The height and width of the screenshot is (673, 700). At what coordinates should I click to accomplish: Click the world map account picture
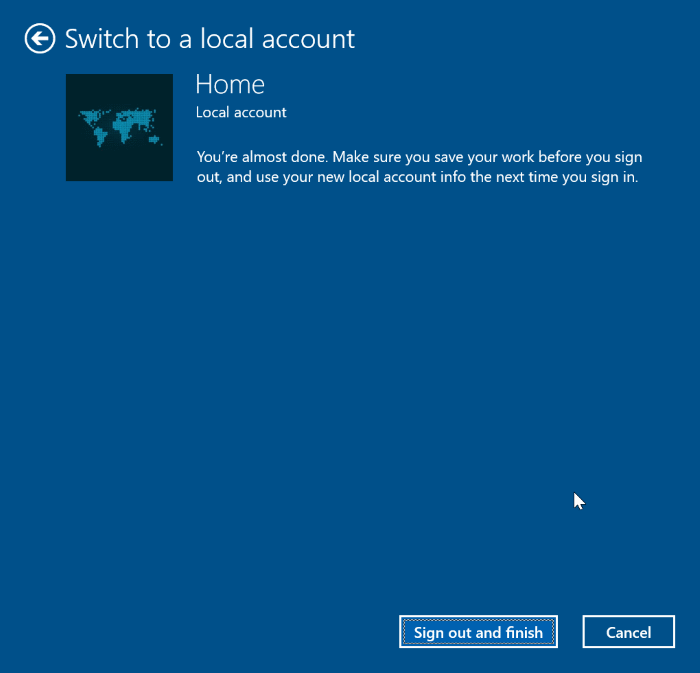[x=119, y=128]
